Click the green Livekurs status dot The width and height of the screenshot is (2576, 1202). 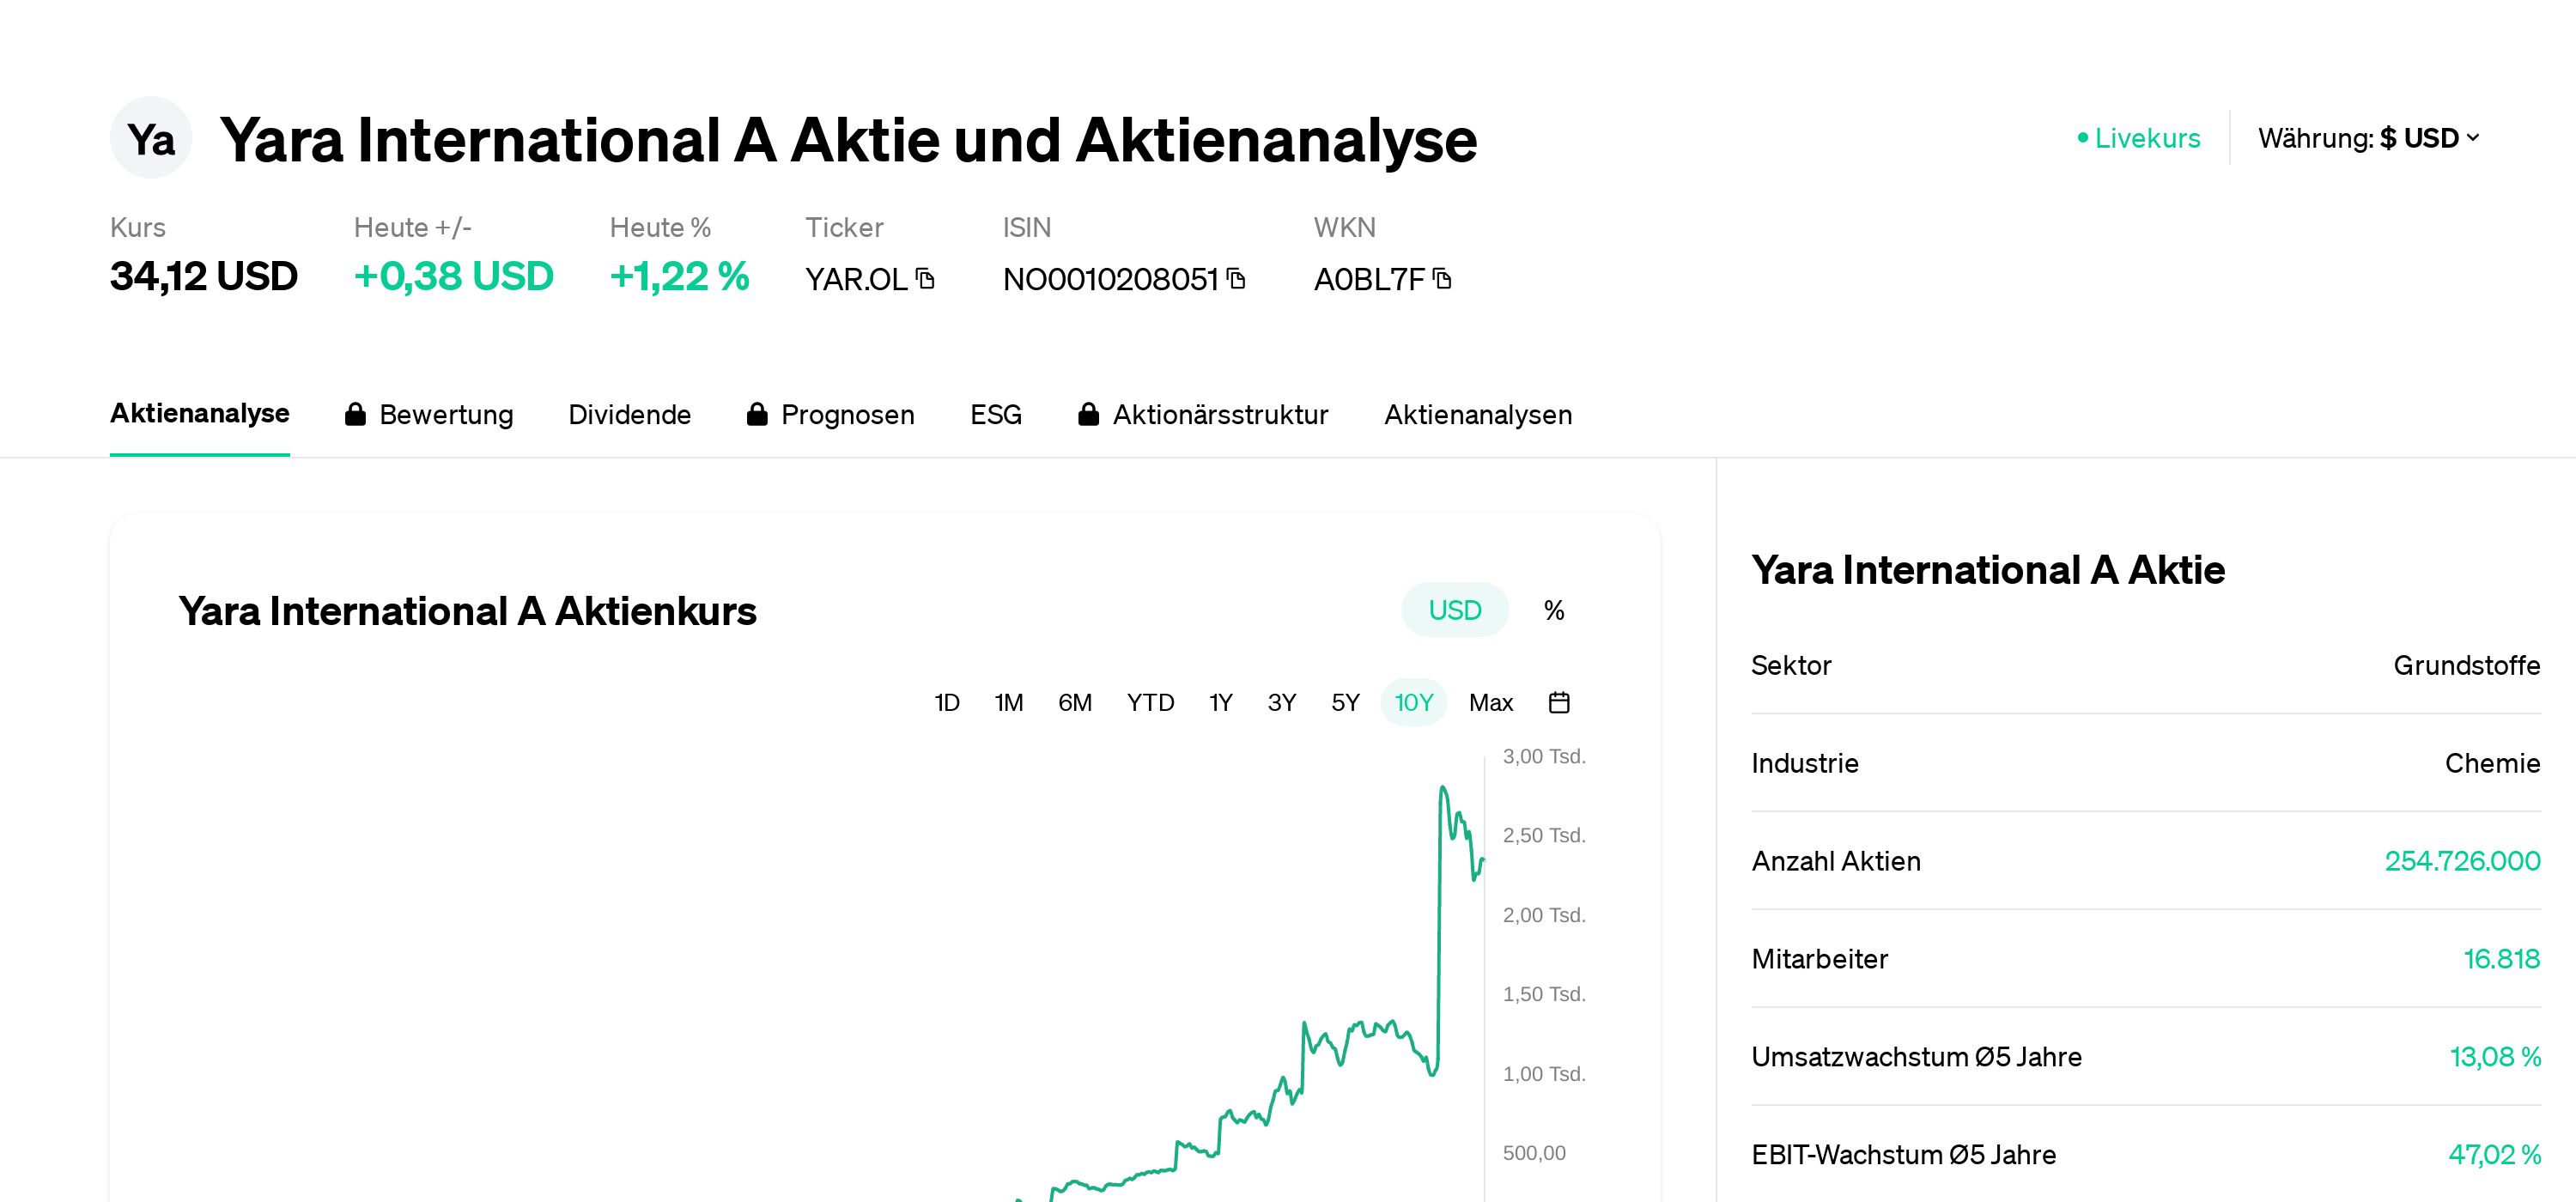[x=2082, y=138]
